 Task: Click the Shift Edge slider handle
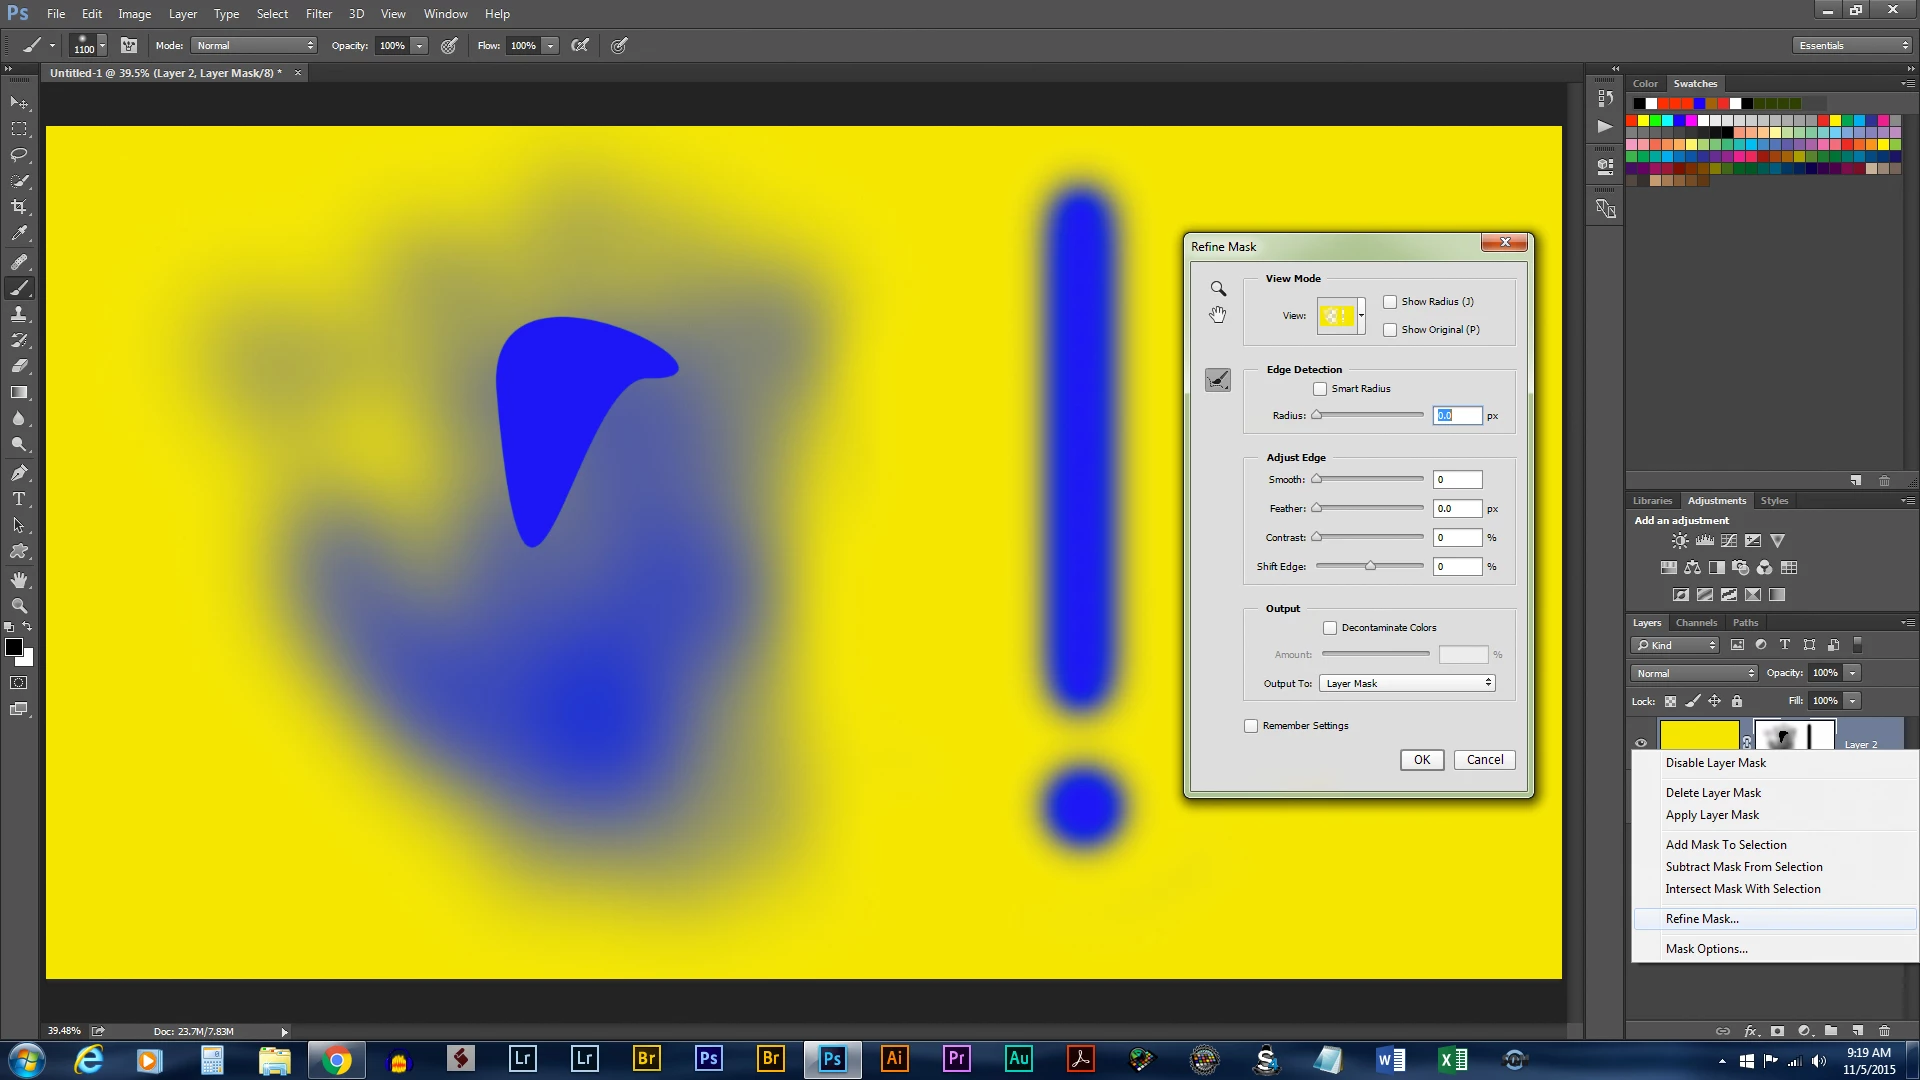(x=1370, y=566)
